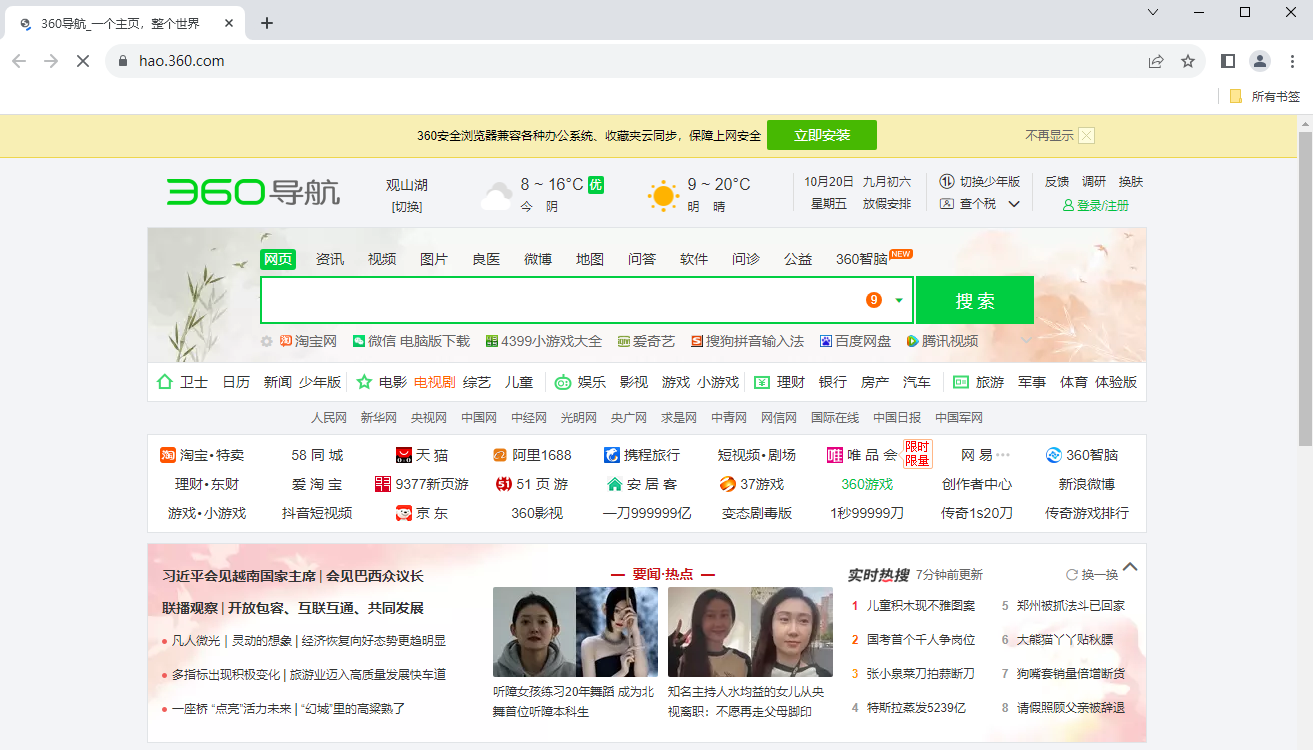Open 爱奇艺 shortcut link
Viewport: 1313px width, 750px height.
pos(646,341)
